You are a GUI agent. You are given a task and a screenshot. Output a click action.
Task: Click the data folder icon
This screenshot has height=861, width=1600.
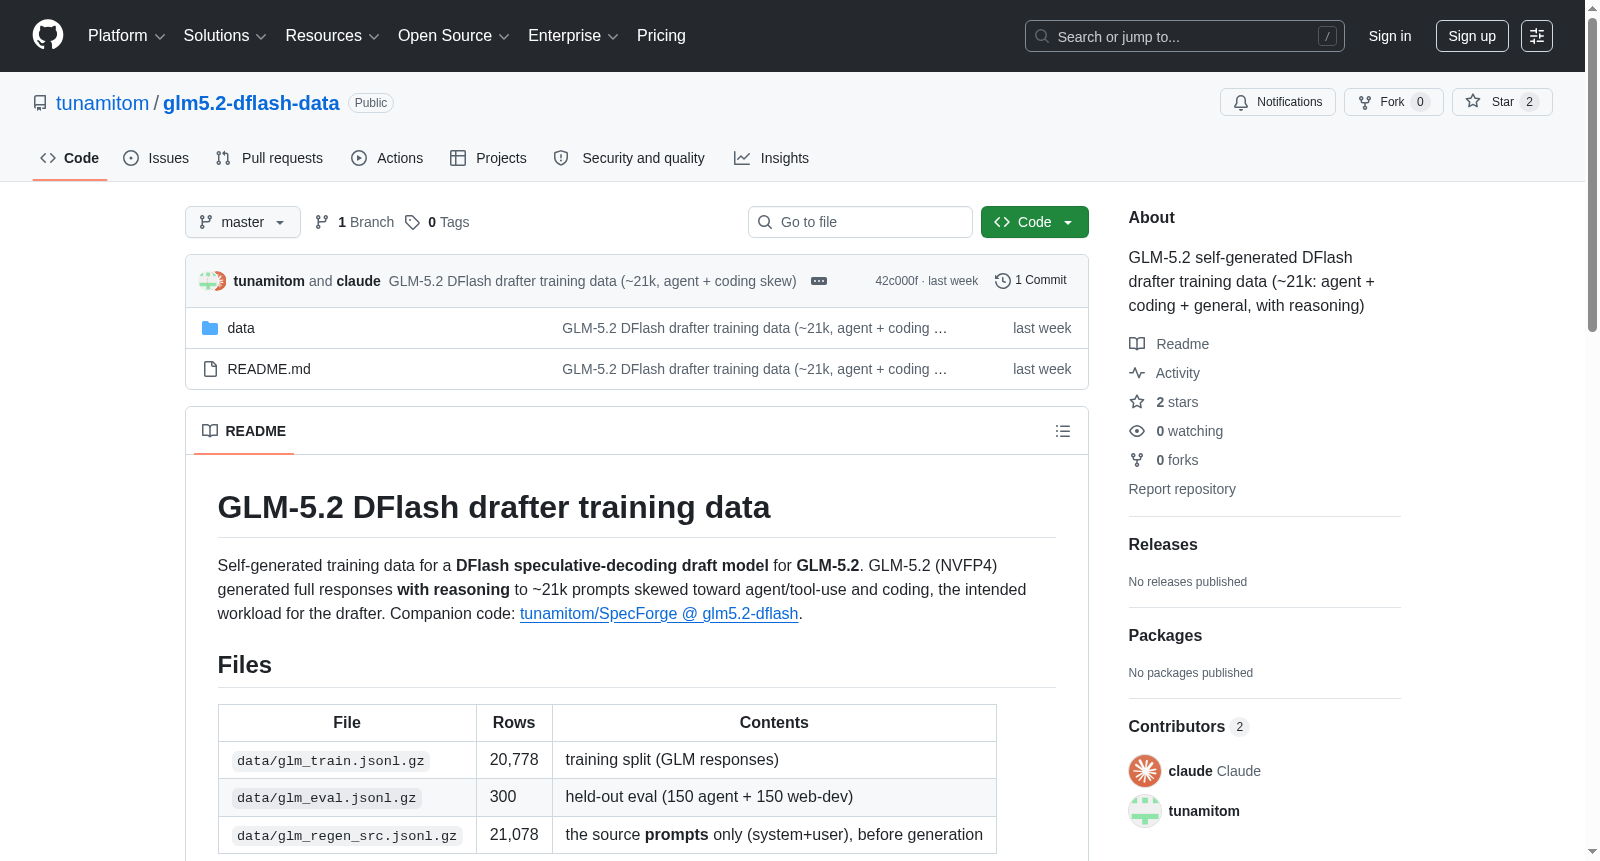point(210,328)
